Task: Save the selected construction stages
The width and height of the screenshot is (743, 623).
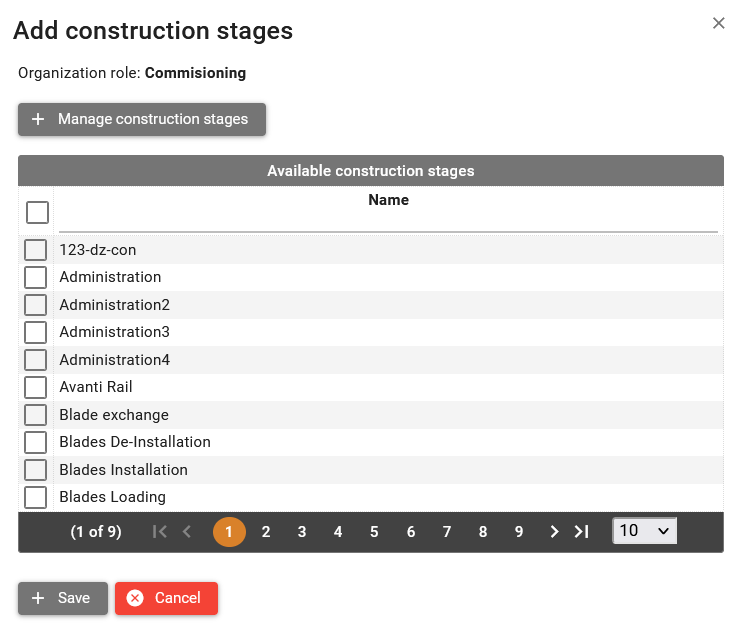Action: (x=62, y=598)
